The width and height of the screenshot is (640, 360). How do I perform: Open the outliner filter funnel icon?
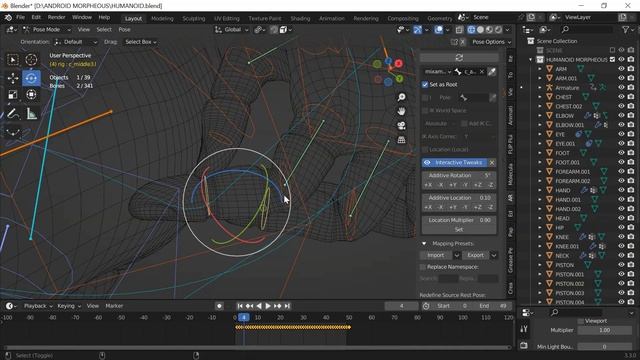coord(625,29)
